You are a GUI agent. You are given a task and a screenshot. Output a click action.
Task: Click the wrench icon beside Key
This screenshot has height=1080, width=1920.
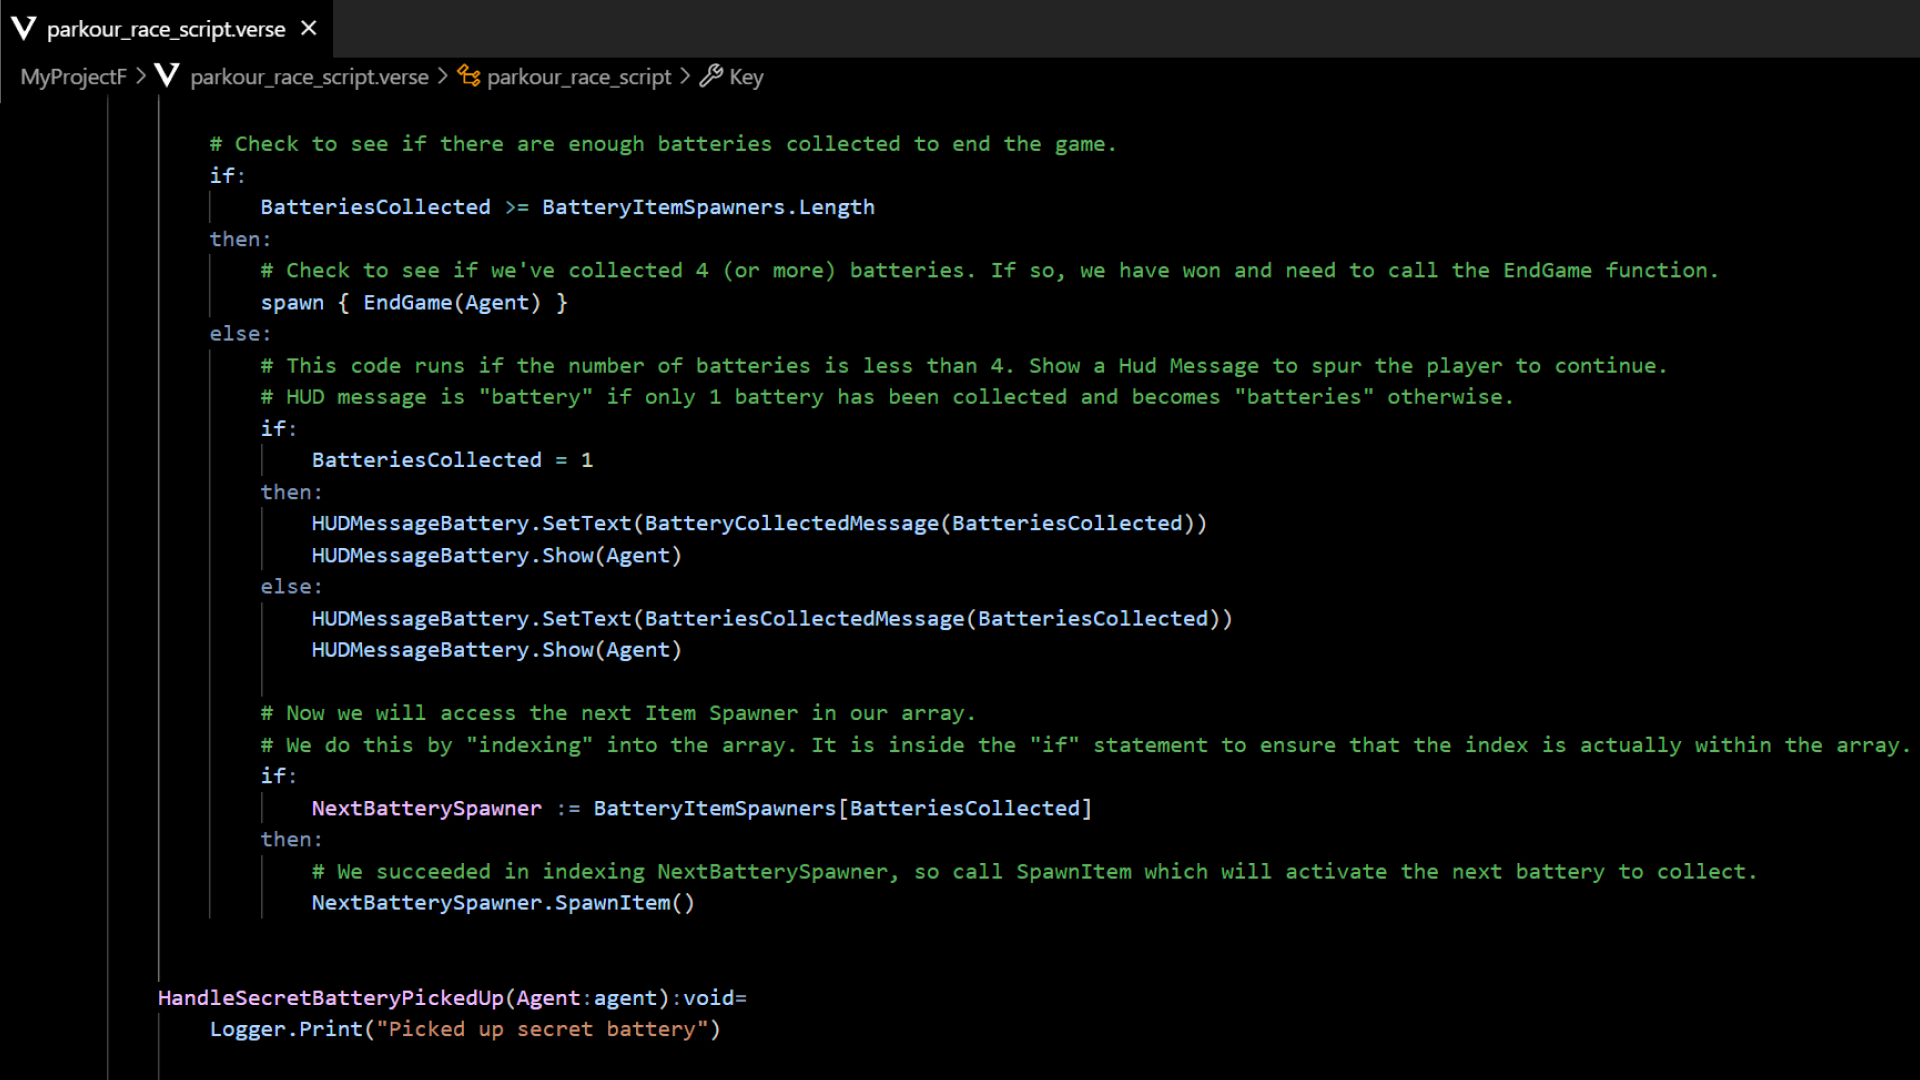point(711,76)
